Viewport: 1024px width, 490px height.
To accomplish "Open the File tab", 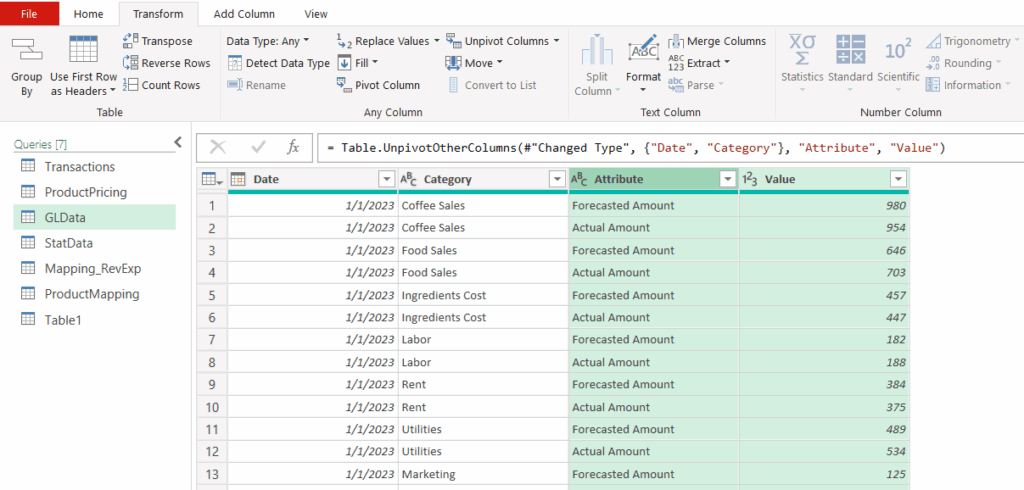I will click(29, 14).
